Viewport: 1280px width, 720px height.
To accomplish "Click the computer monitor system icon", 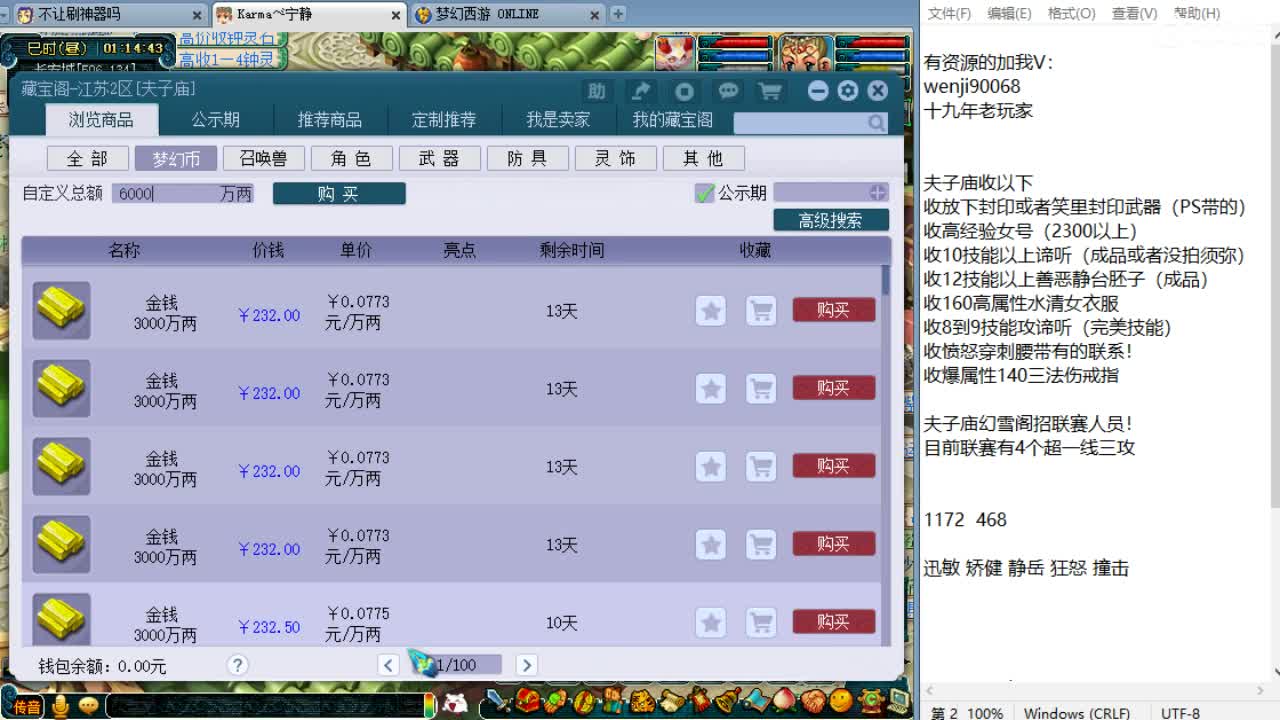I will (x=898, y=700).
